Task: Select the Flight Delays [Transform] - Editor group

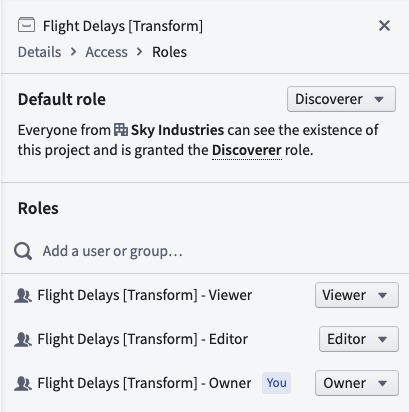Action: (143, 339)
